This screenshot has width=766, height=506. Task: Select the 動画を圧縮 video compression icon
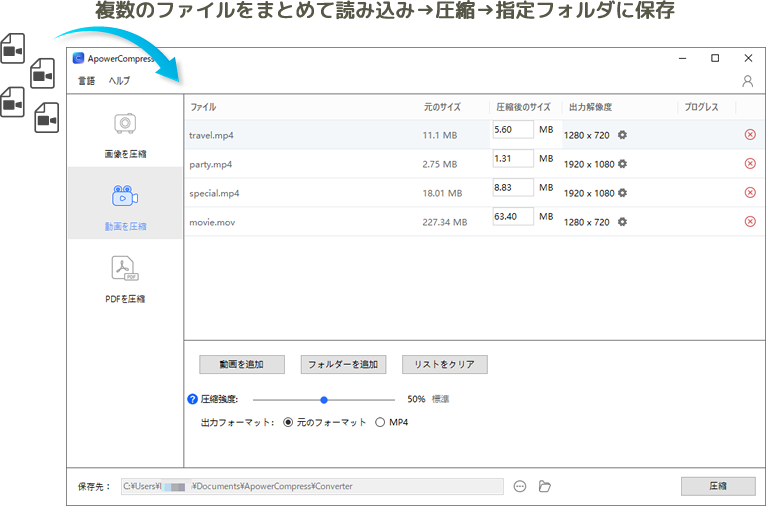point(125,195)
